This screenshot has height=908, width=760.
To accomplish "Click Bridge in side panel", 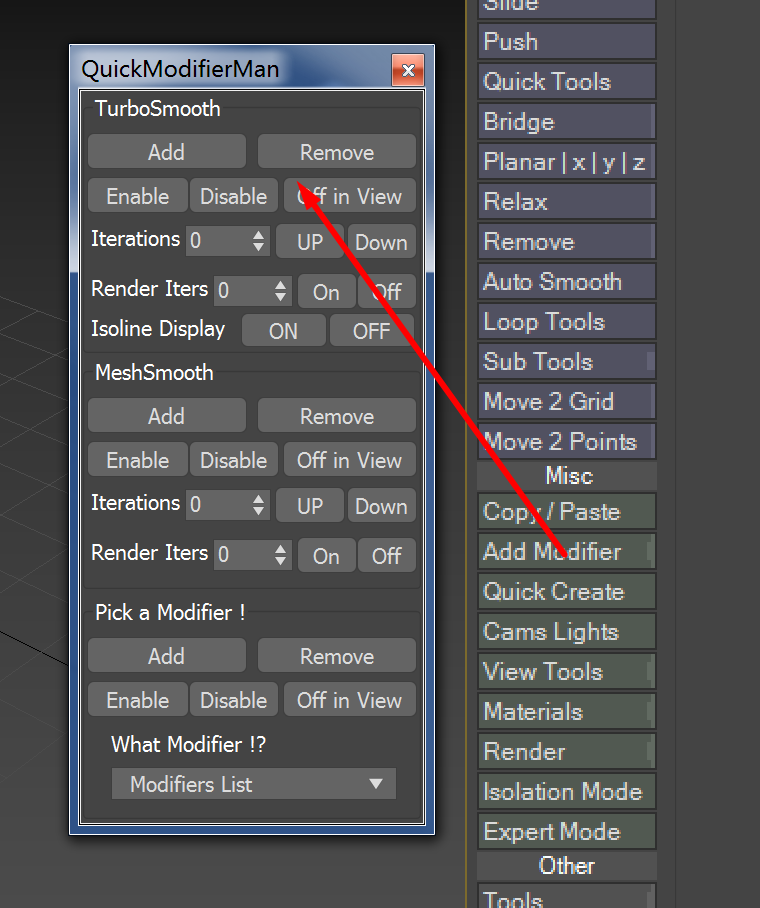I will tap(567, 121).
